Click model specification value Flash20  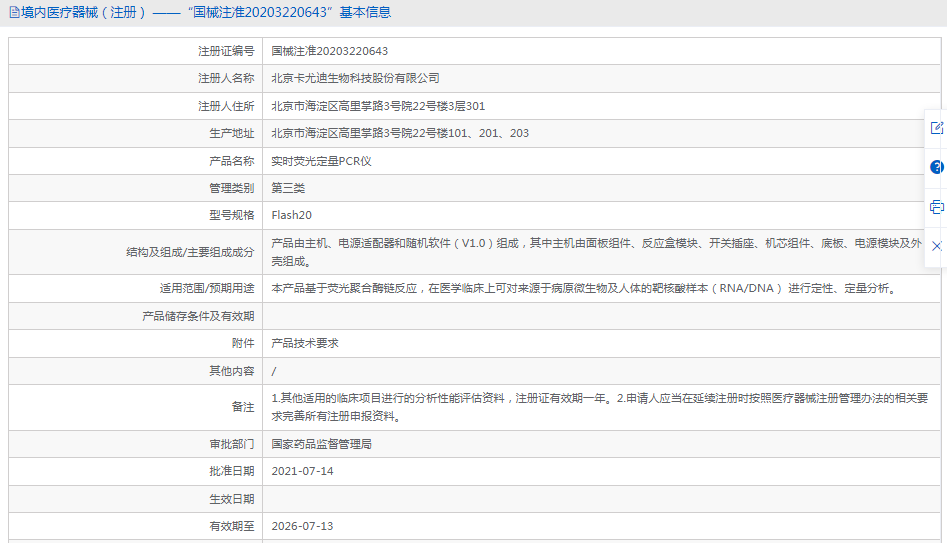point(292,216)
